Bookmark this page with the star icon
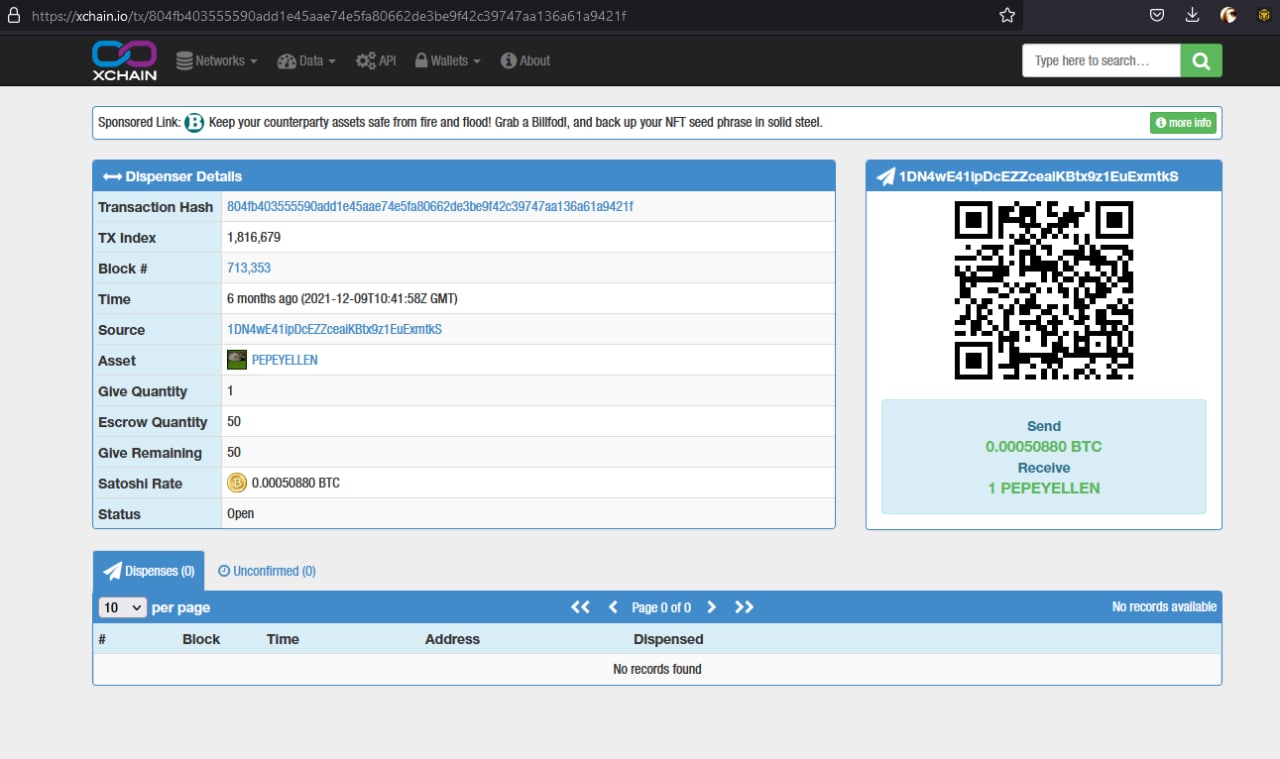 click(1007, 15)
